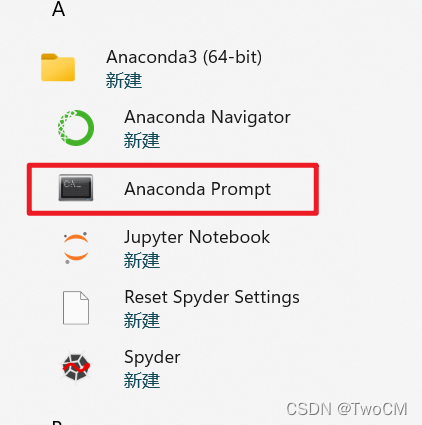The width and height of the screenshot is (422, 425).
Task: Click the CSDN @TwoCM watermark text
Action: [347, 409]
